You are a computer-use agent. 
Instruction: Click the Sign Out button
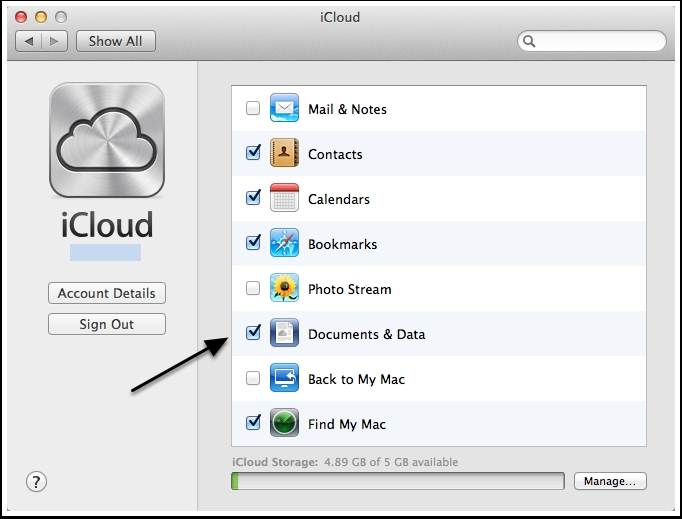(107, 324)
